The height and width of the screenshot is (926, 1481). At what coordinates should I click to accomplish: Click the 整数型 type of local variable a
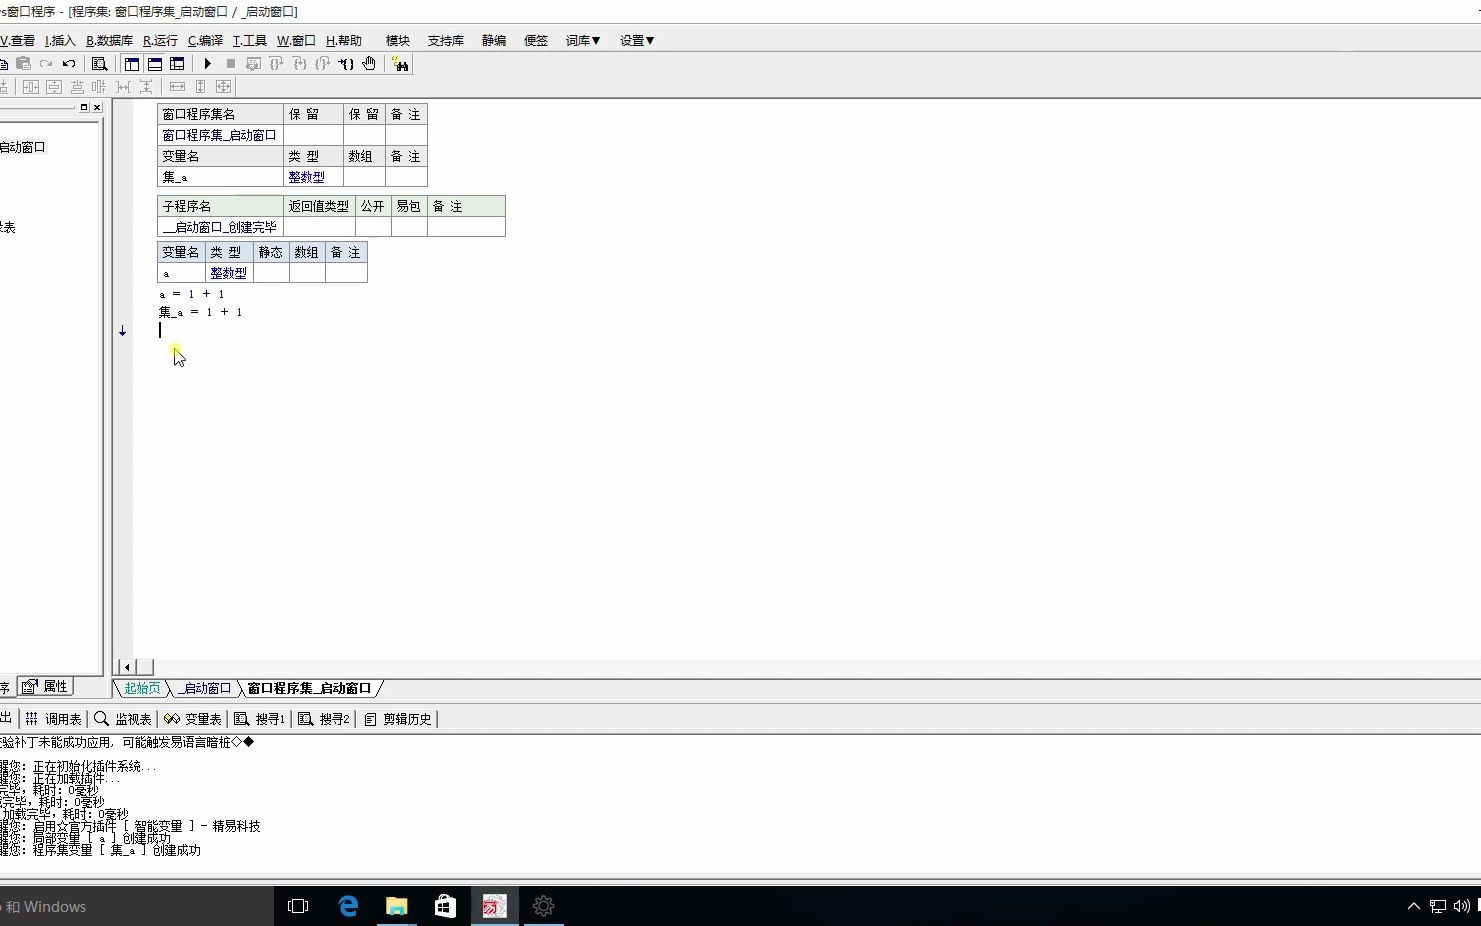coord(228,273)
